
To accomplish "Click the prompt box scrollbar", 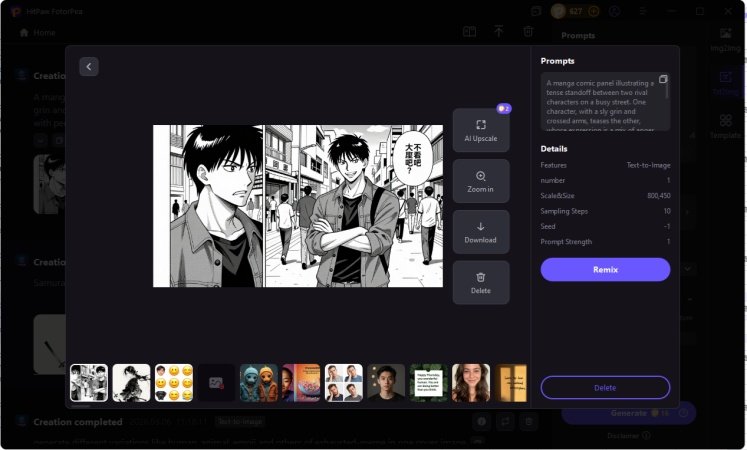I will 667,89.
